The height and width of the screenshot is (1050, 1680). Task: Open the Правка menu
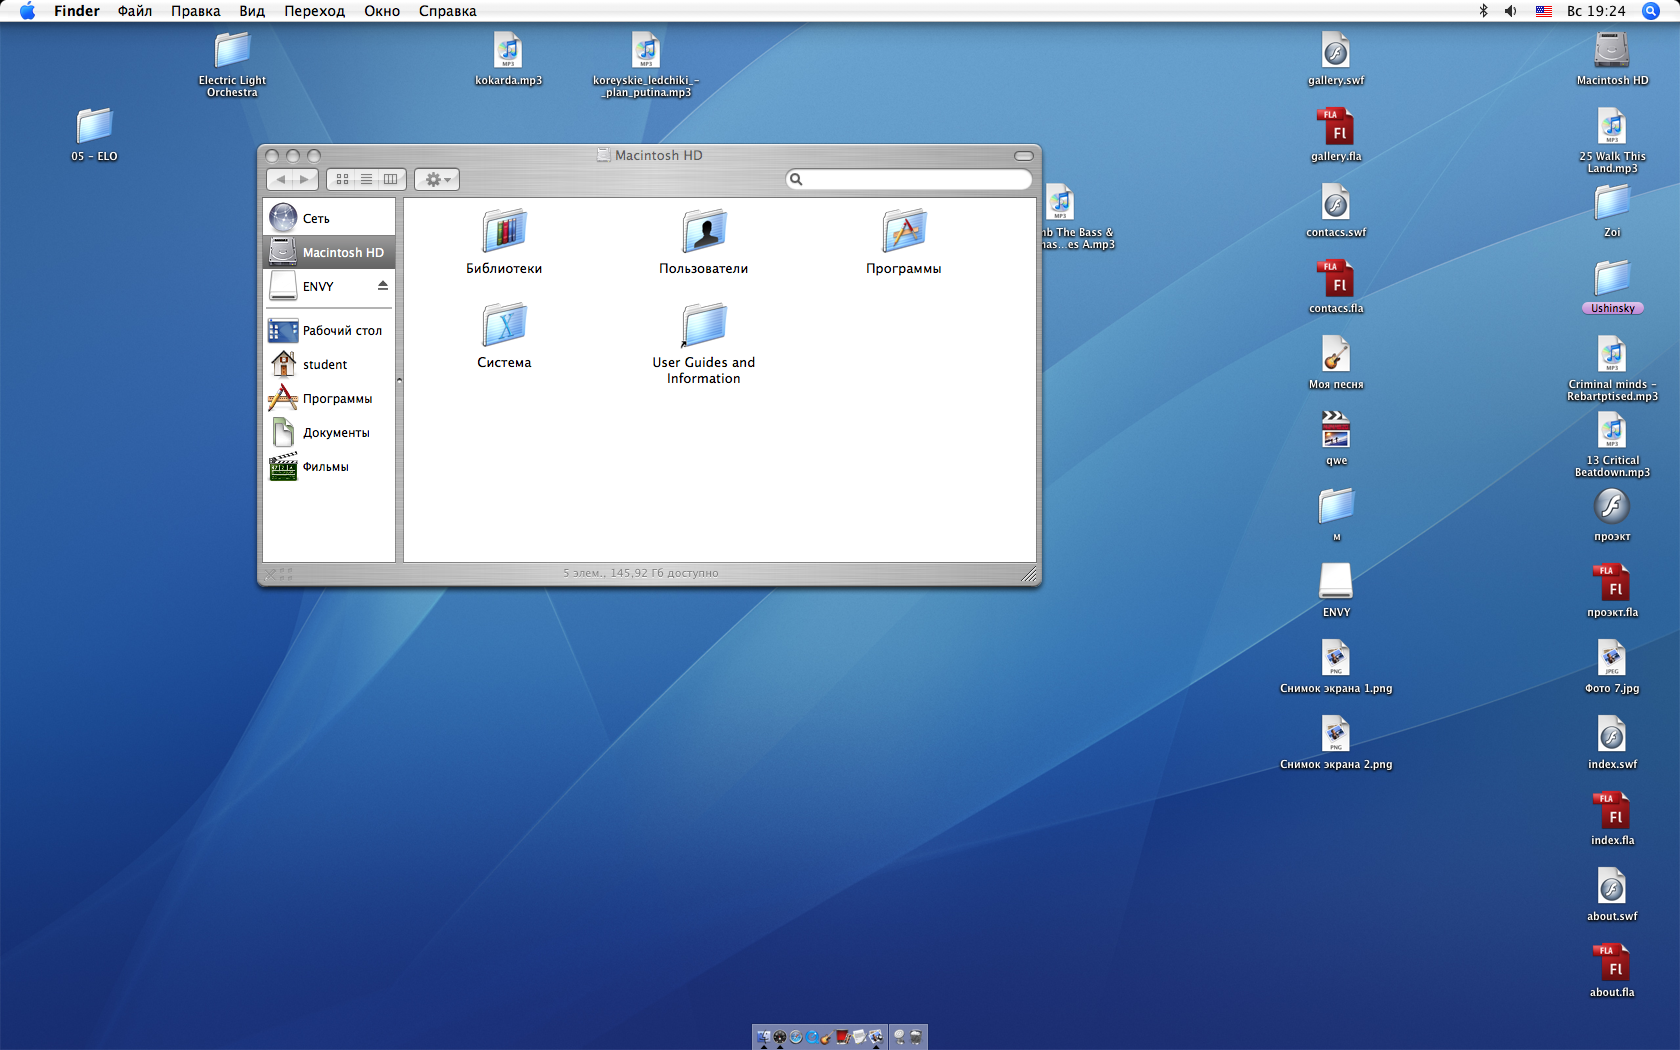coord(195,11)
